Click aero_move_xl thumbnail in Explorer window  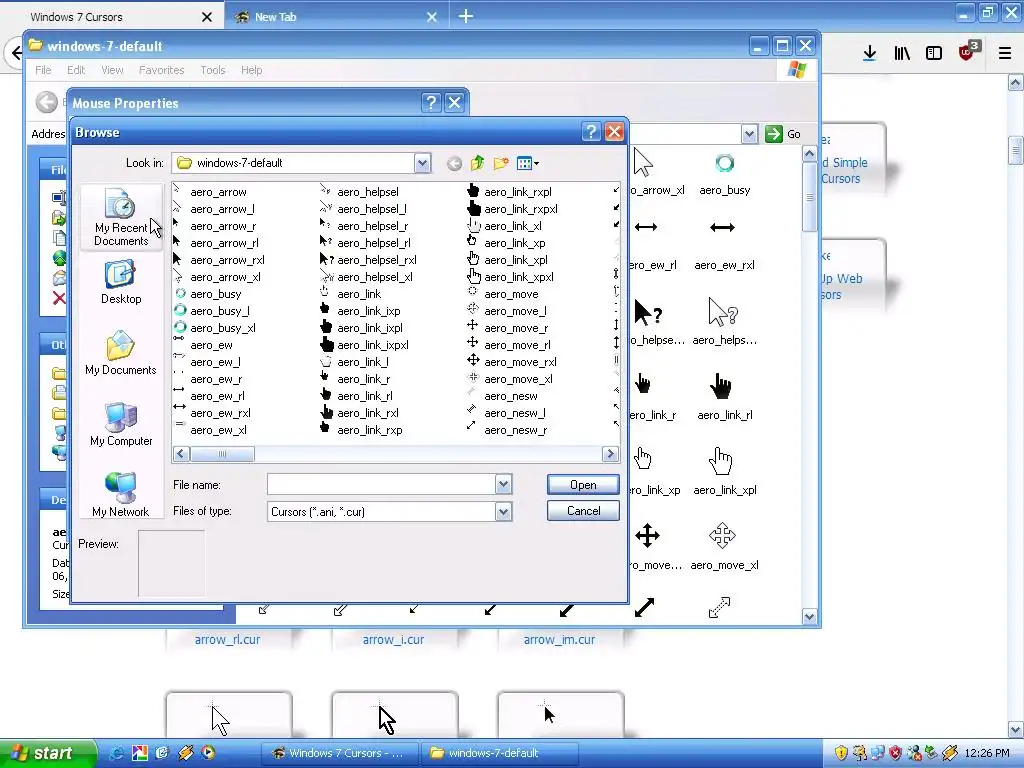tap(724, 547)
